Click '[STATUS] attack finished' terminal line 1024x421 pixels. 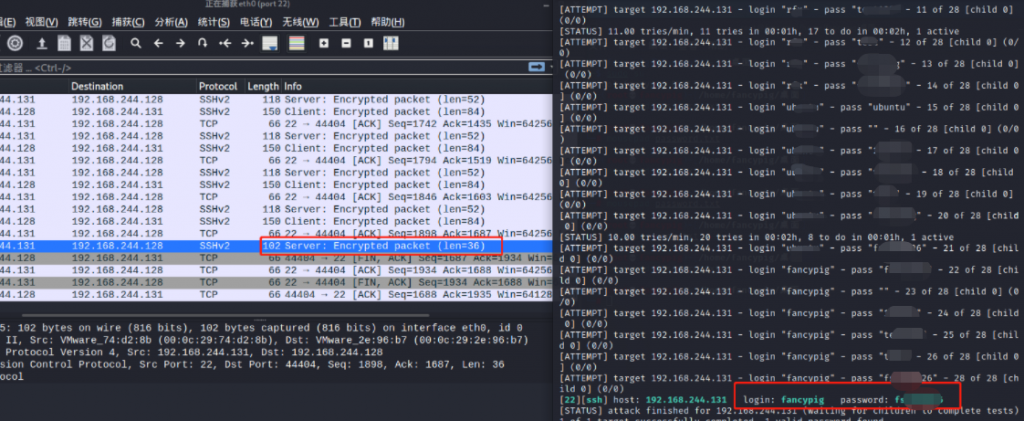pyautogui.click(x=788, y=411)
